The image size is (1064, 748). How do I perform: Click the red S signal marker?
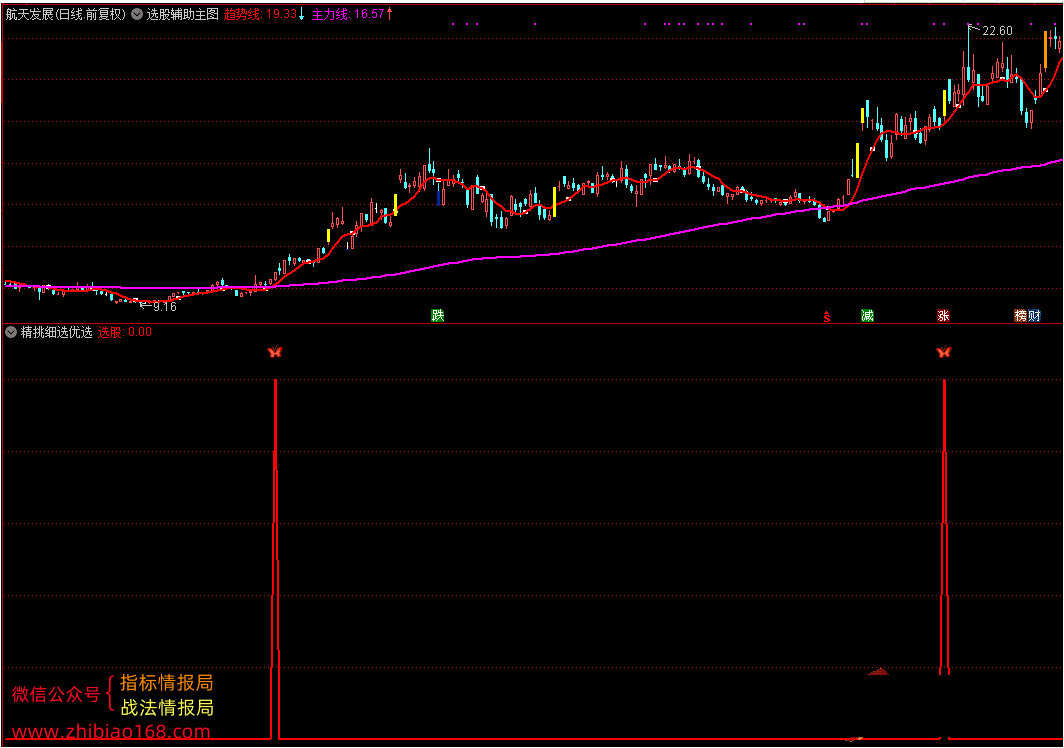coord(826,316)
